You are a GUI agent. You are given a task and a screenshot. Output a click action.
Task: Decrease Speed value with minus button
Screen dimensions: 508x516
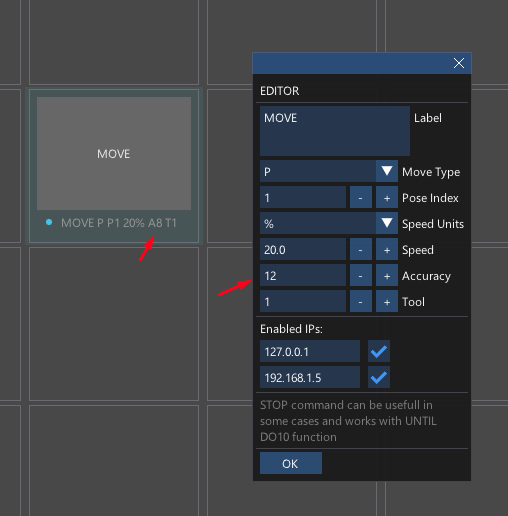[x=361, y=249]
